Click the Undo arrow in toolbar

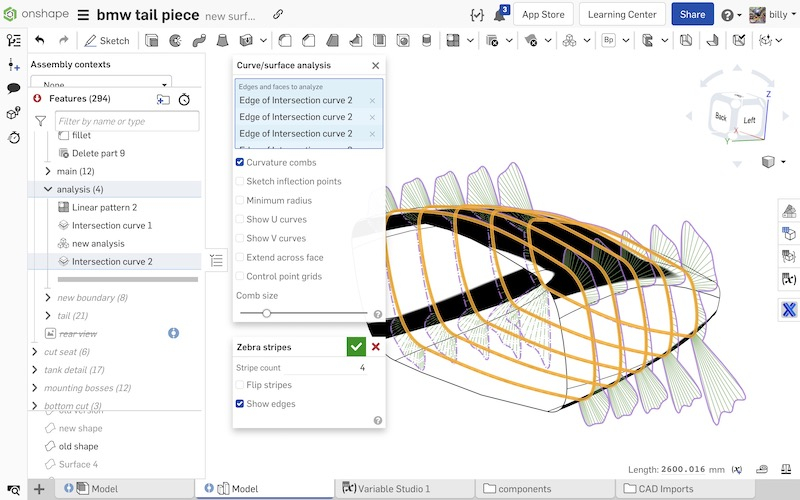(x=40, y=40)
